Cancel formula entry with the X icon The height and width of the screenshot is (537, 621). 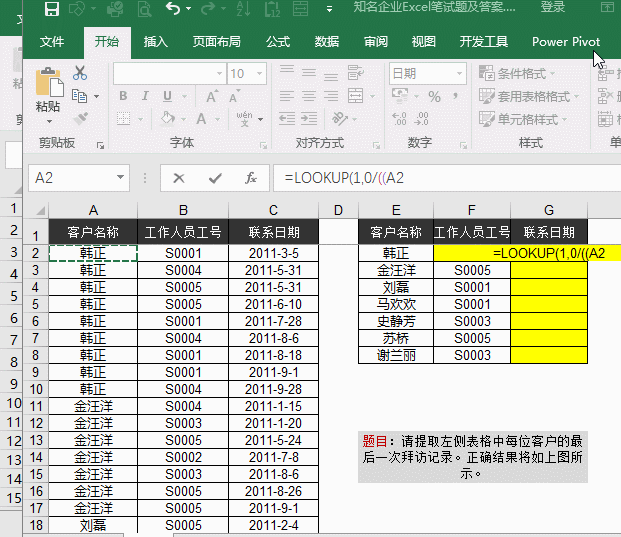179,178
